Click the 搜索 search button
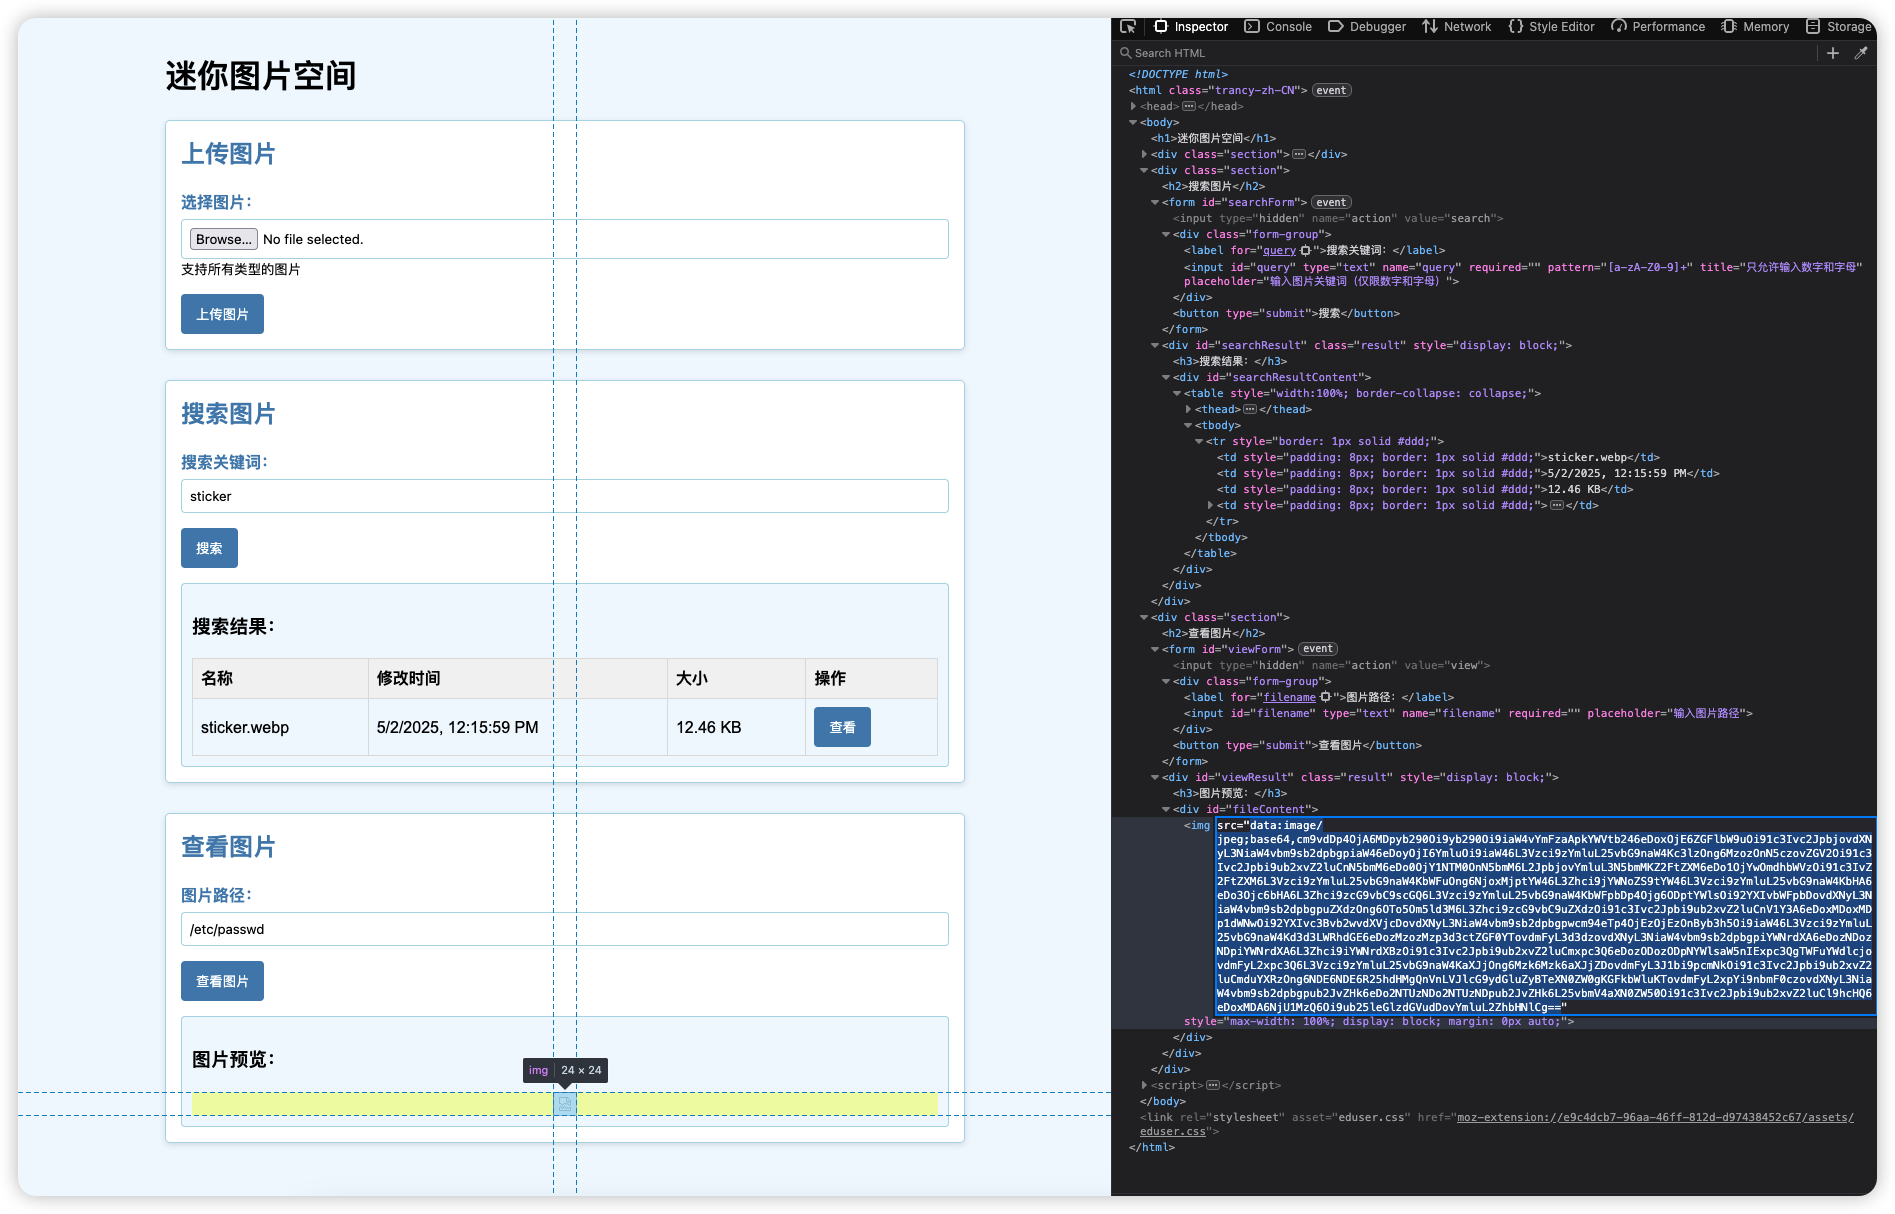Image resolution: width=1895 pixels, height=1214 pixels. point(209,548)
